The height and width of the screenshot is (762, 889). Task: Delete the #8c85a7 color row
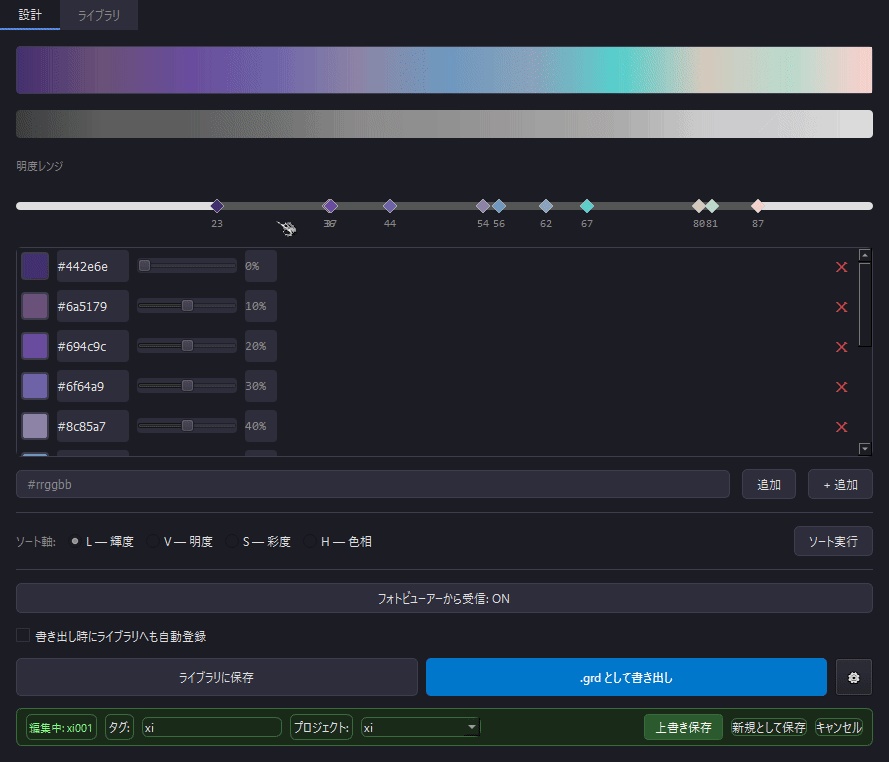point(841,426)
